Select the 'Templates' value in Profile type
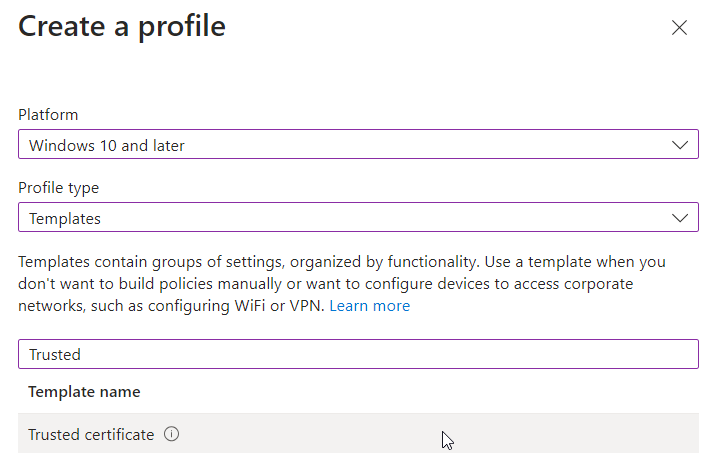 65,219
